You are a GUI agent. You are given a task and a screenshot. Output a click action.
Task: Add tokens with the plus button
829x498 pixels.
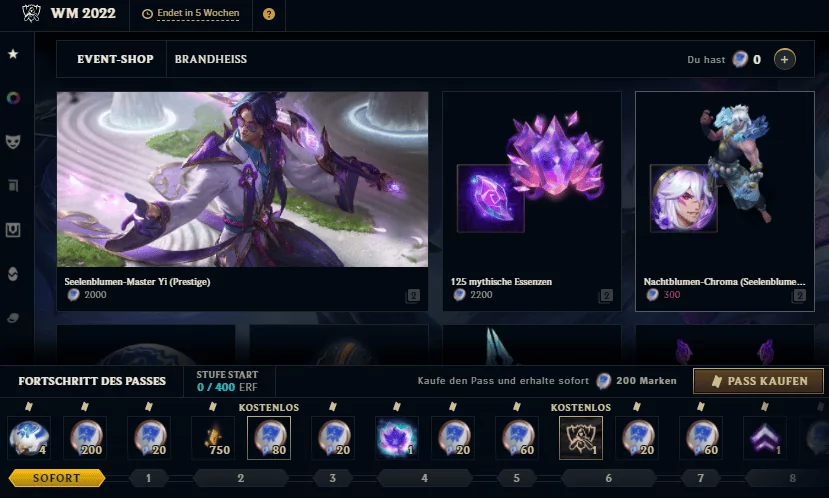(x=785, y=59)
